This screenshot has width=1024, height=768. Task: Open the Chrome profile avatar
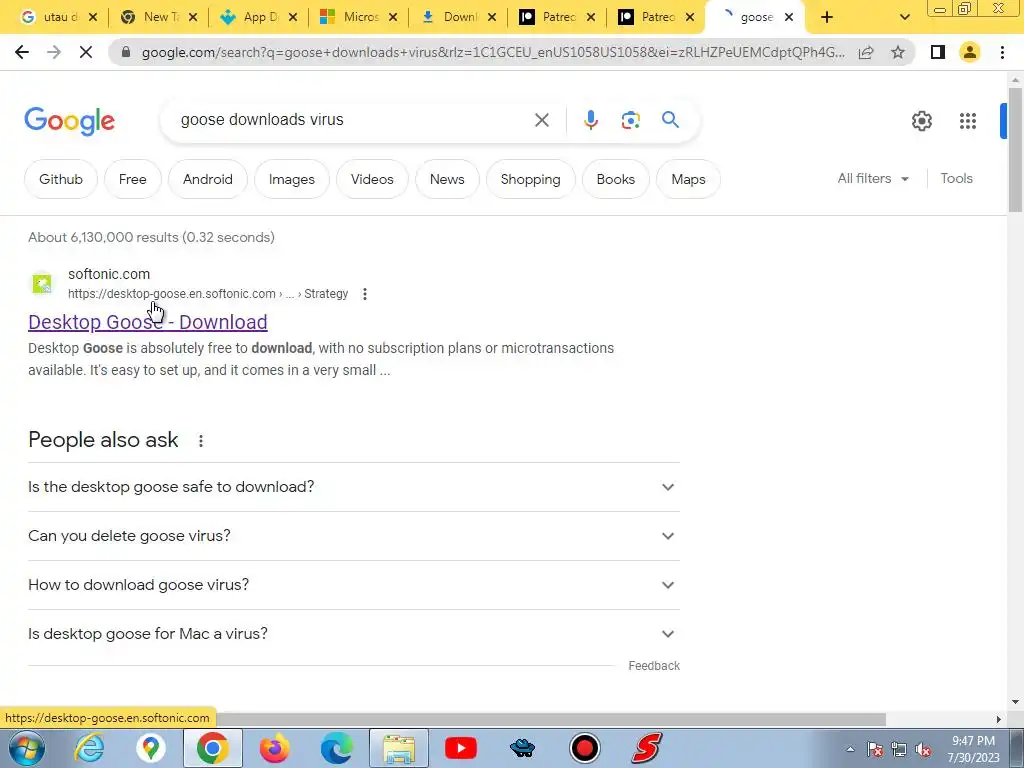(970, 52)
